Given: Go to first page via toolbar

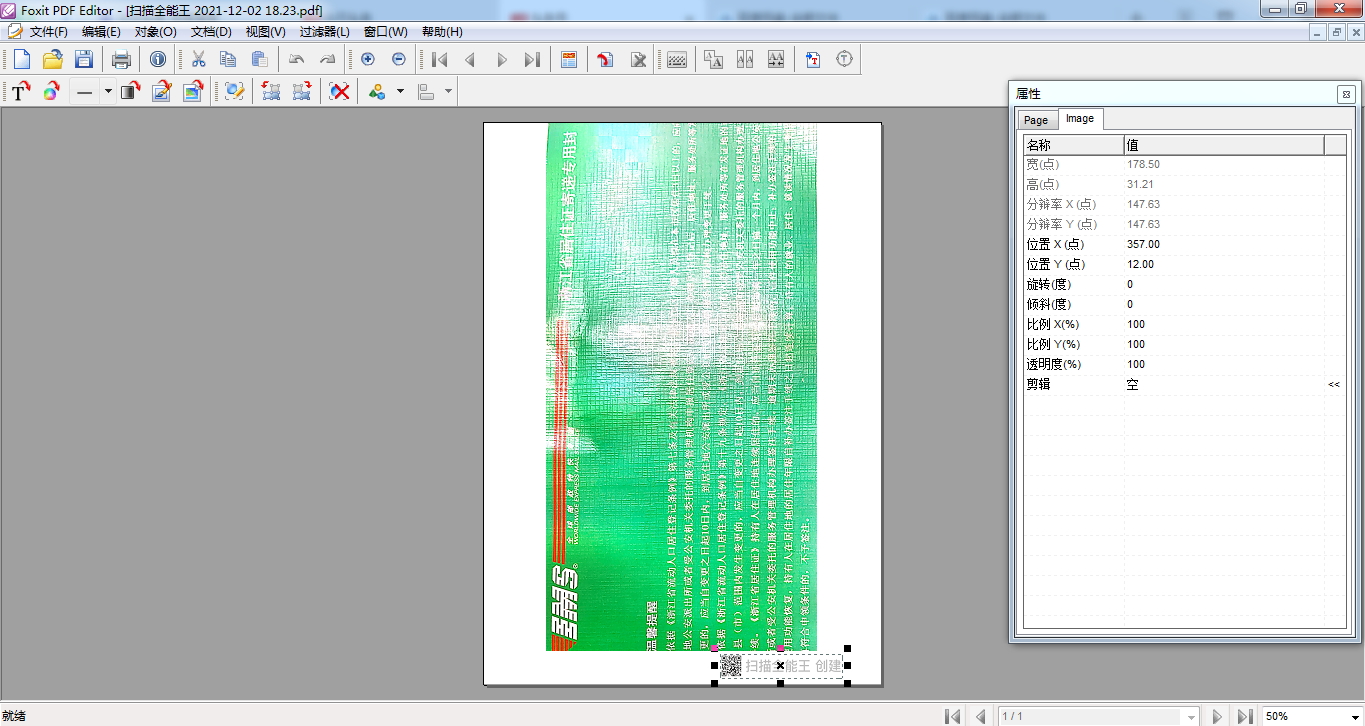Looking at the screenshot, I should pyautogui.click(x=439, y=59).
